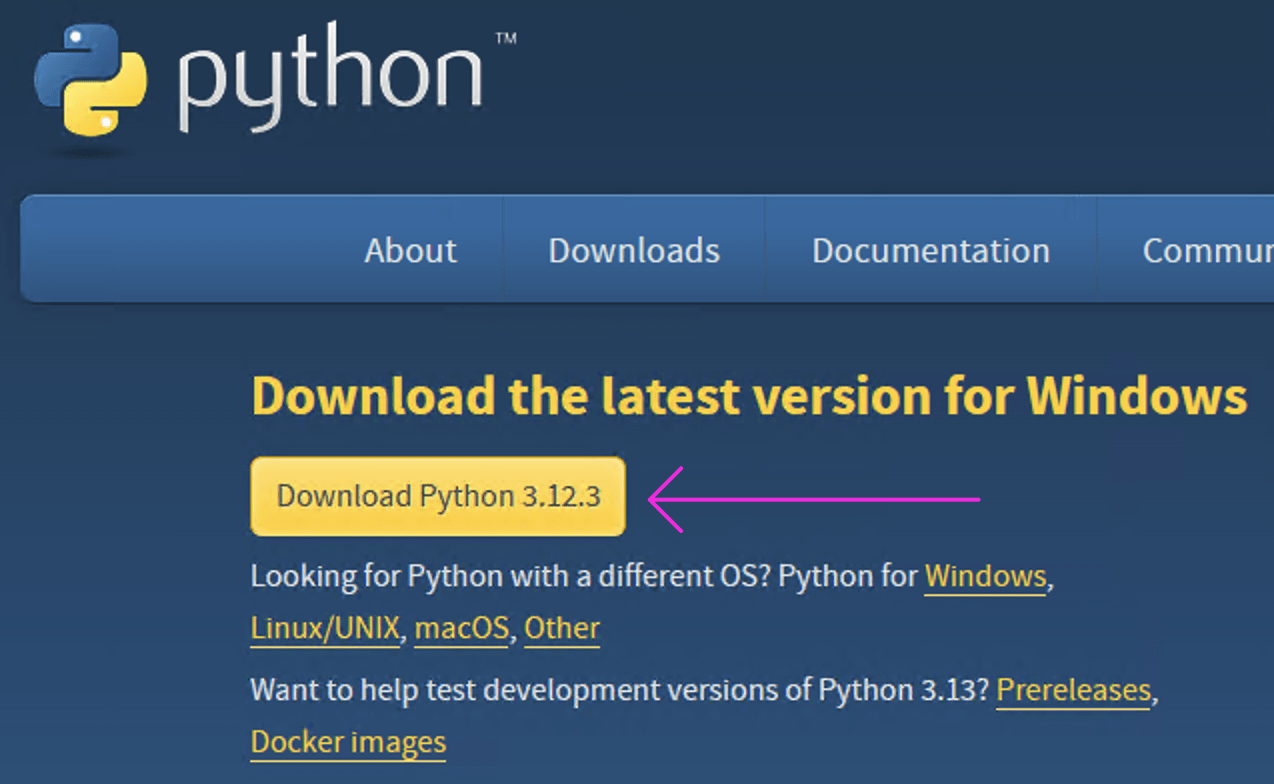Expand the Community dropdown menu

(1205, 250)
